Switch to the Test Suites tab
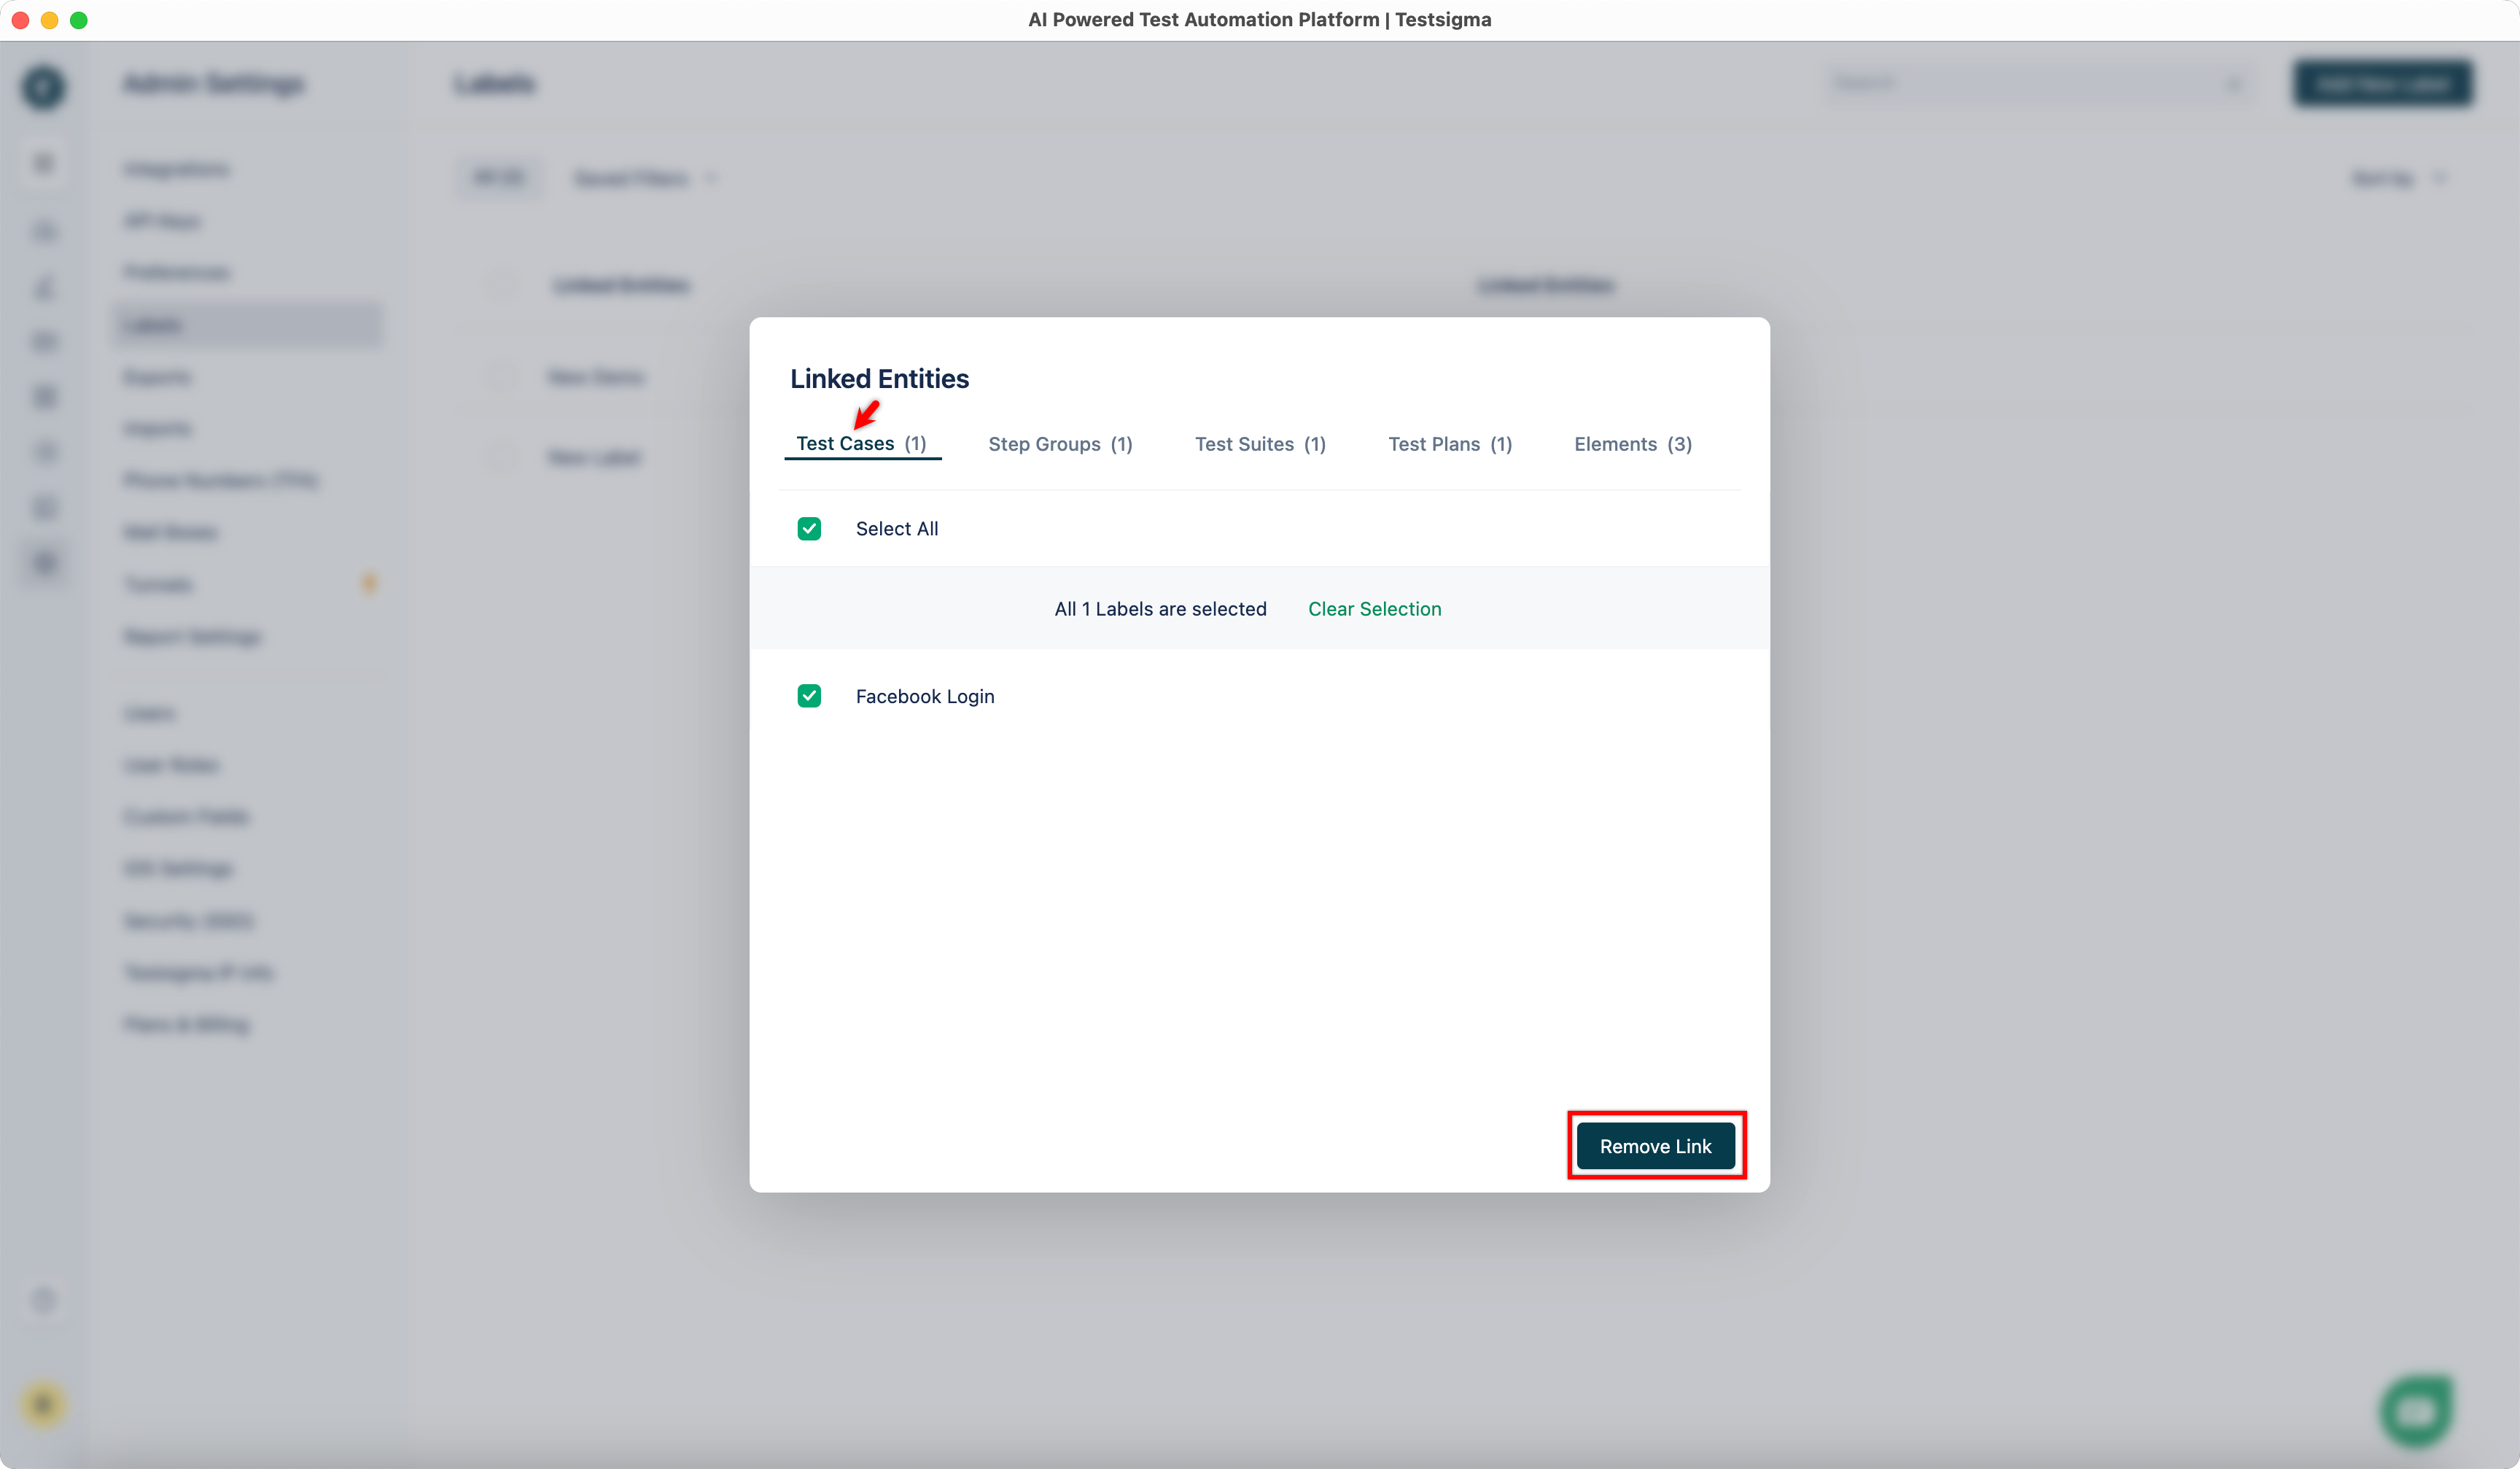This screenshot has width=2520, height=1469. [x=1259, y=444]
